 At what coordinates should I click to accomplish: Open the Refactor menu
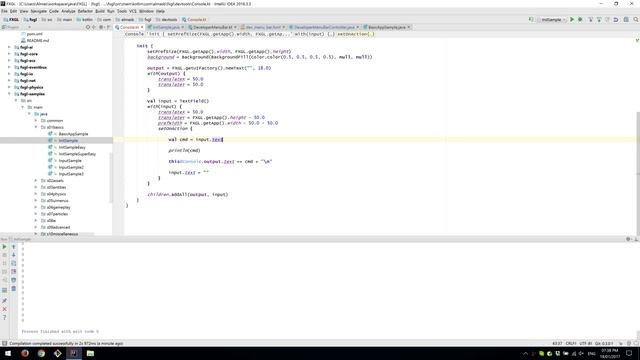tap(85, 11)
